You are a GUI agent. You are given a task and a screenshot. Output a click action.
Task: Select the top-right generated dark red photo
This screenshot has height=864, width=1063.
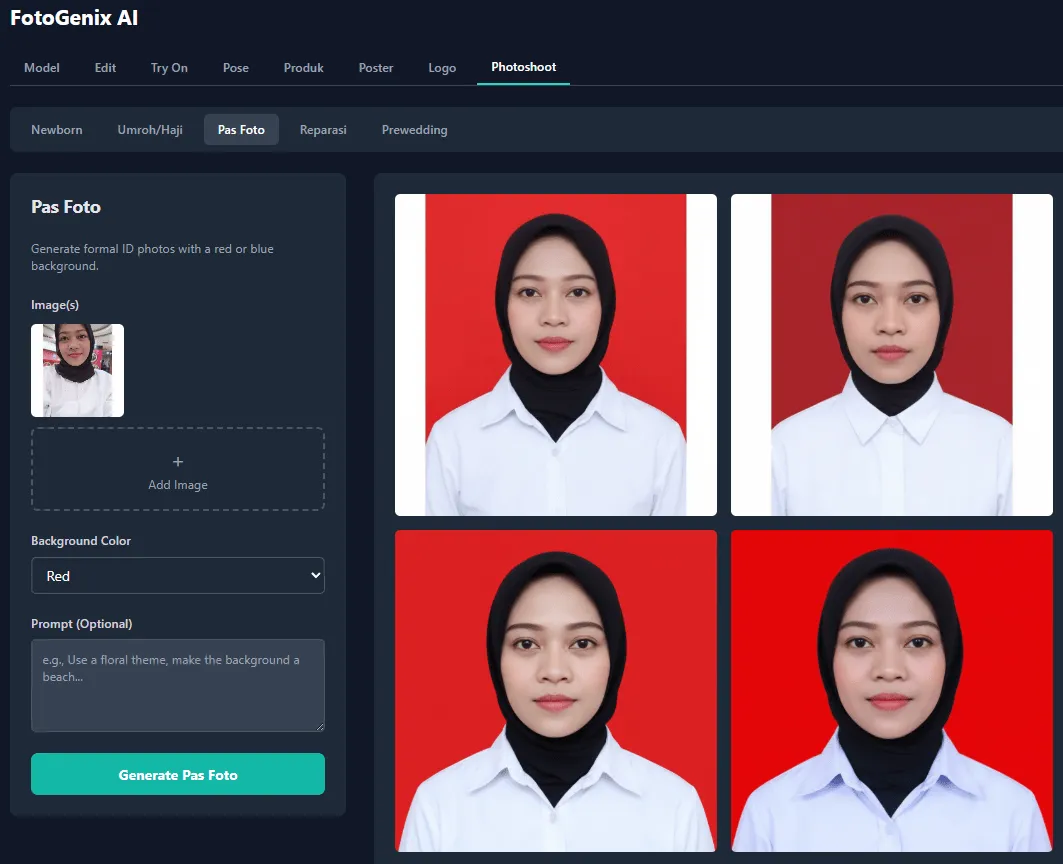[x=891, y=355]
